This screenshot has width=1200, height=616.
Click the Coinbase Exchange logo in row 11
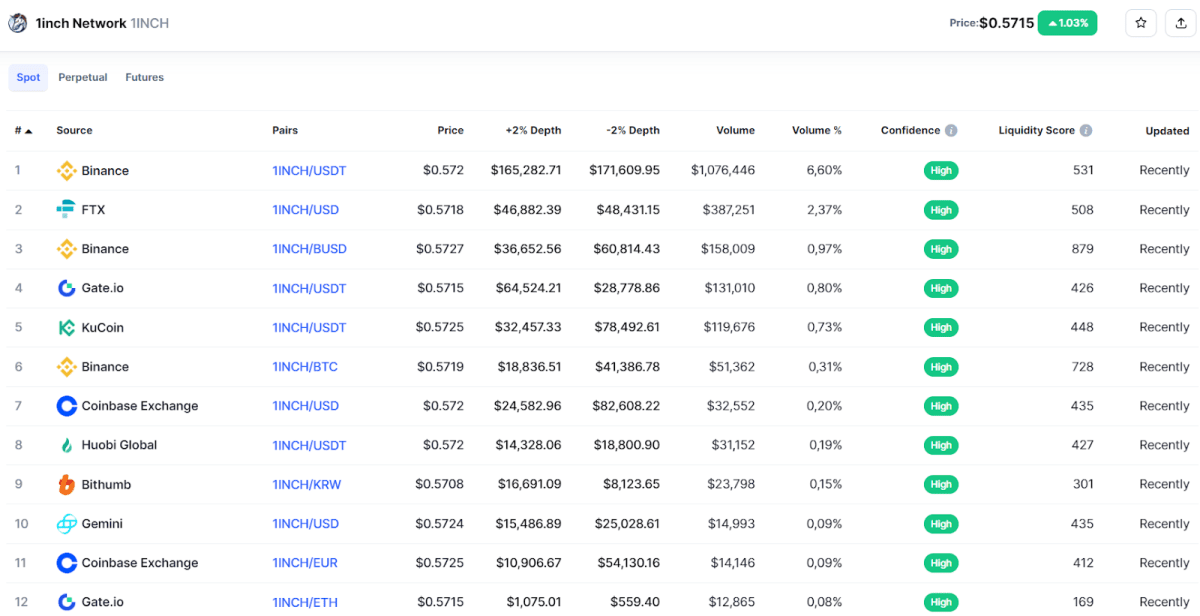[x=66, y=563]
